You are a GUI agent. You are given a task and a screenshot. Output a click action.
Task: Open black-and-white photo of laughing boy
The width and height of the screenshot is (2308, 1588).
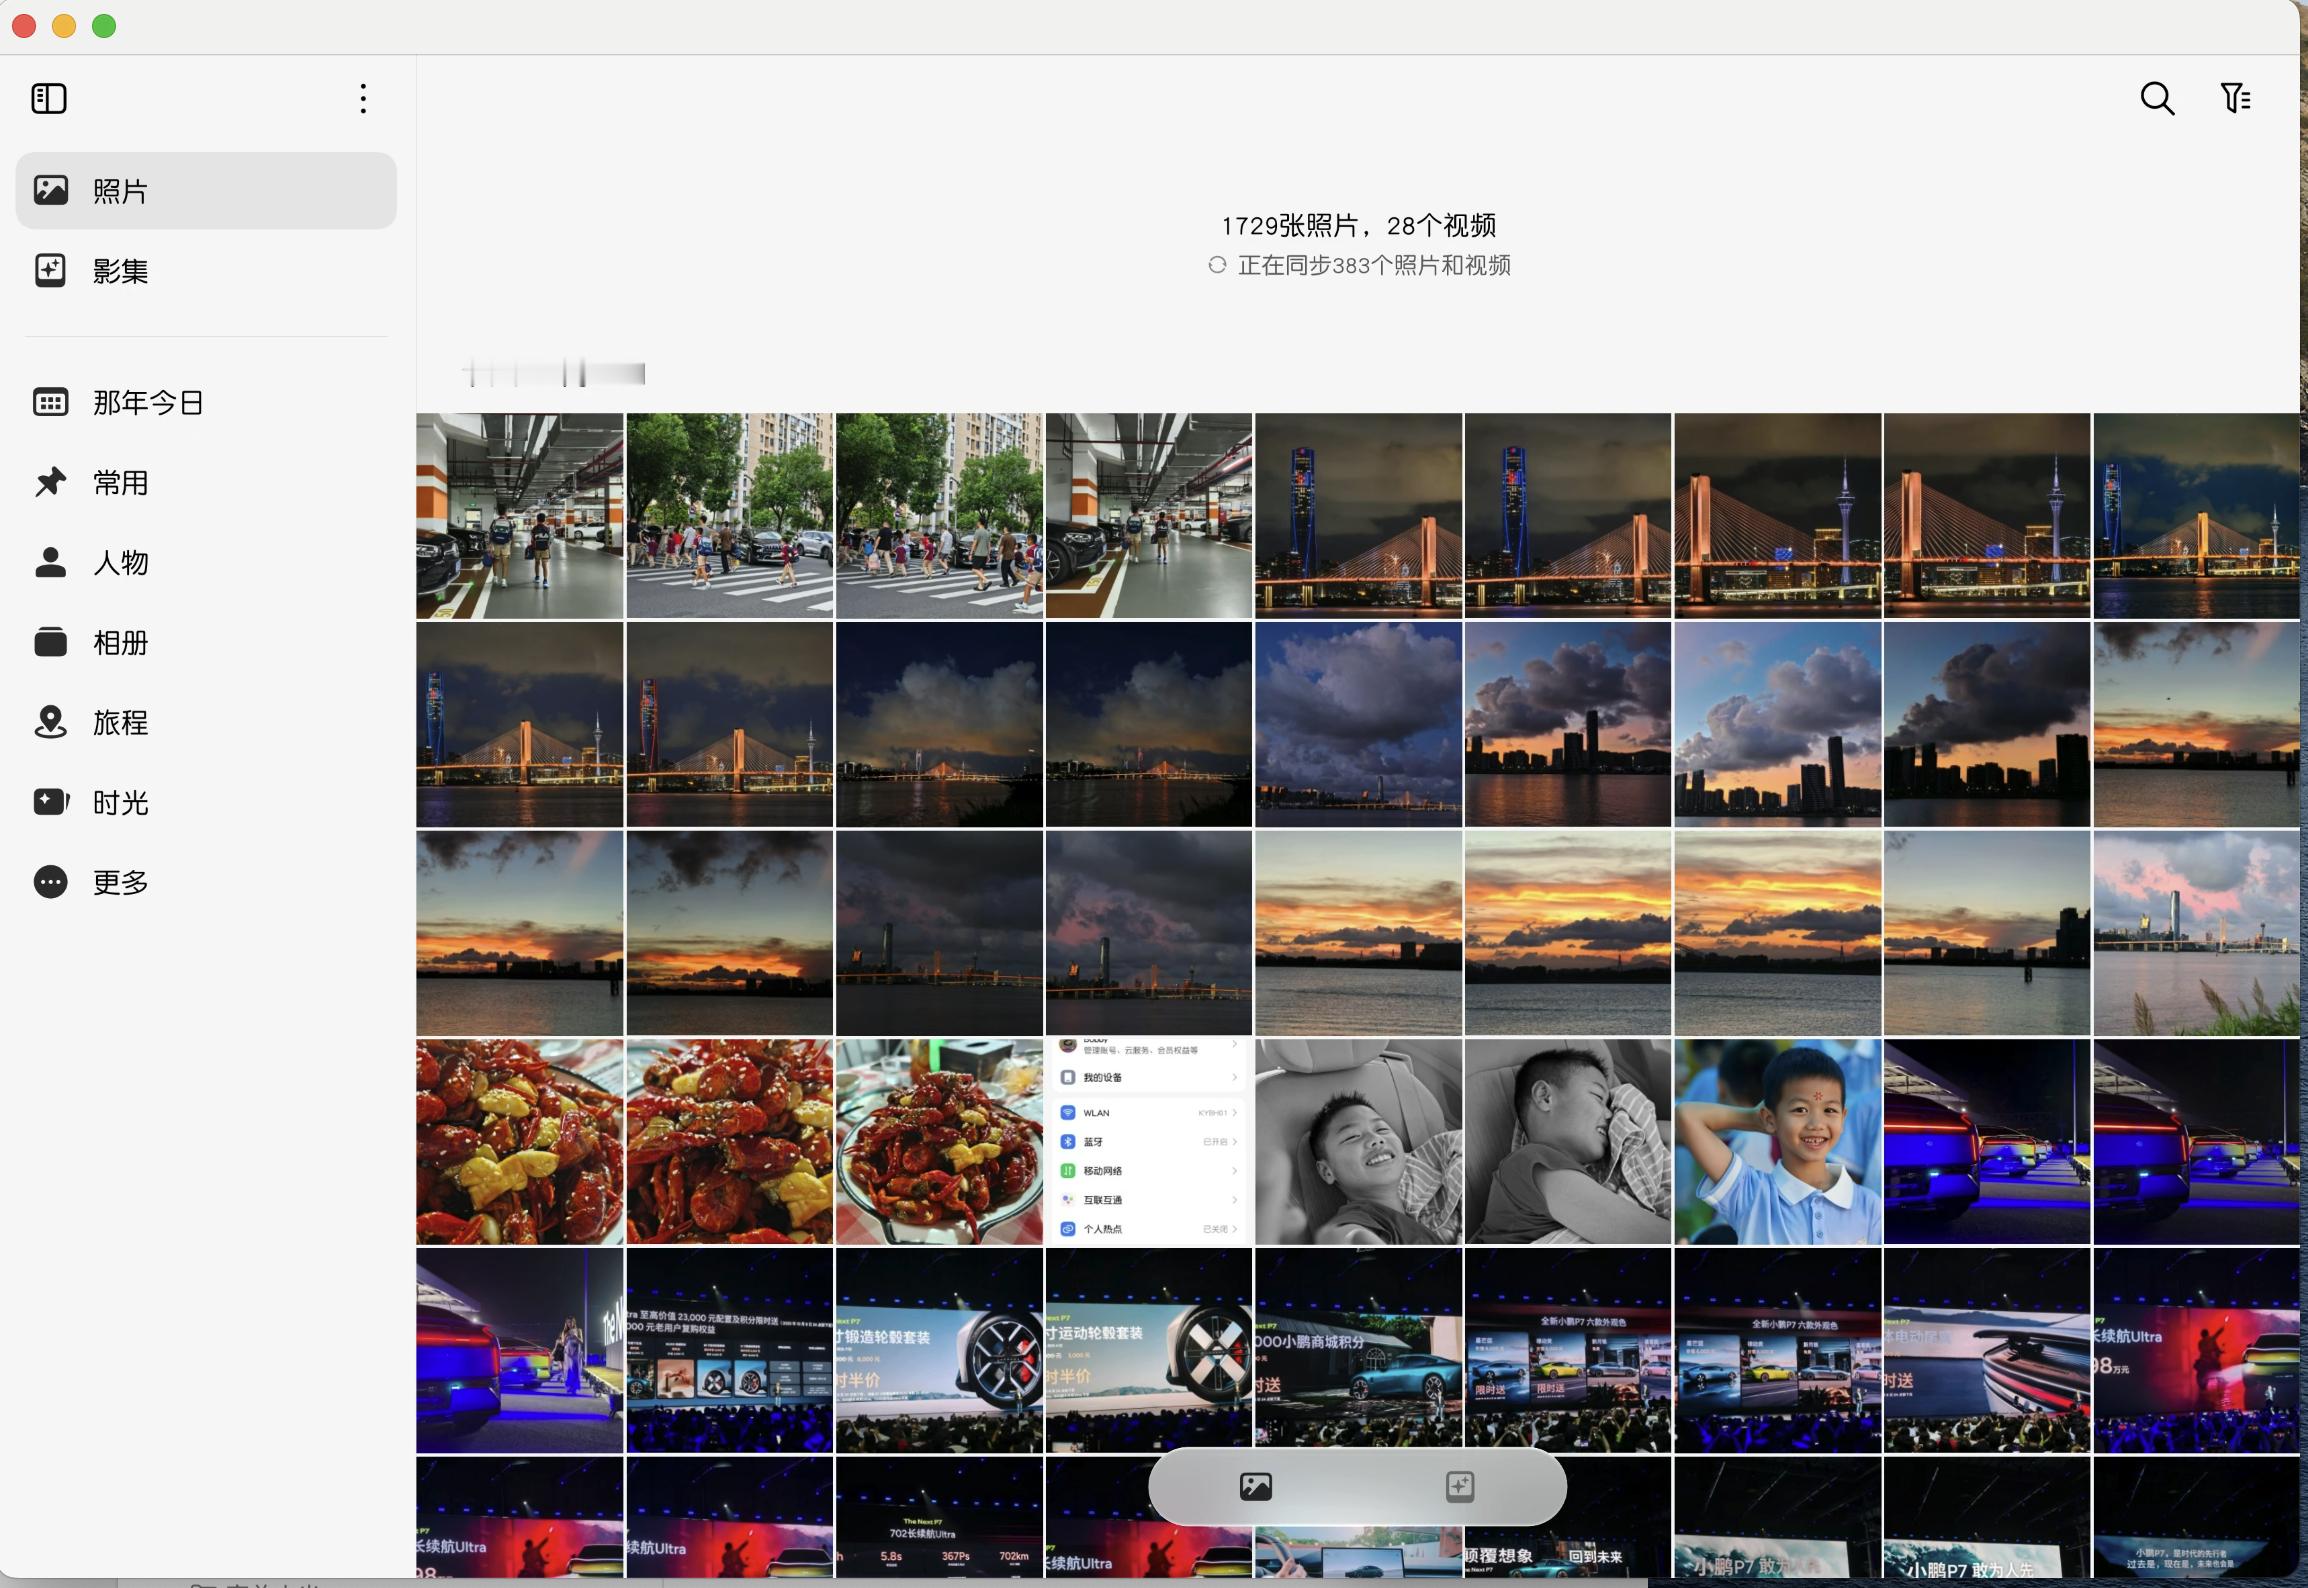(x=1358, y=1141)
